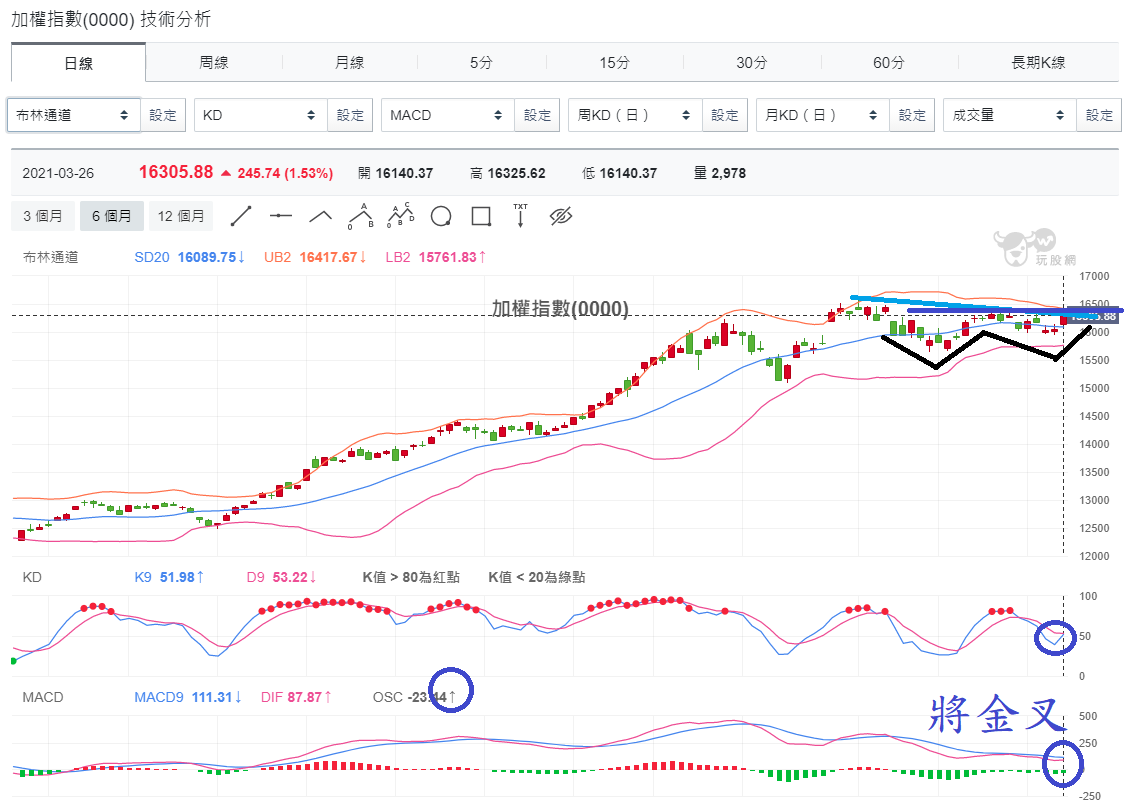Open the 月KD(日) indicator dropdown
The height and width of the screenshot is (809, 1146).
tap(822, 115)
